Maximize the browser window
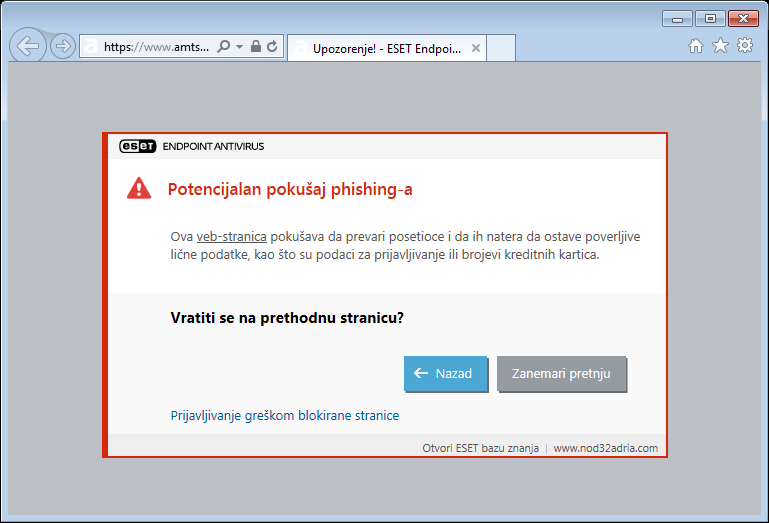769x523 pixels. pos(710,19)
